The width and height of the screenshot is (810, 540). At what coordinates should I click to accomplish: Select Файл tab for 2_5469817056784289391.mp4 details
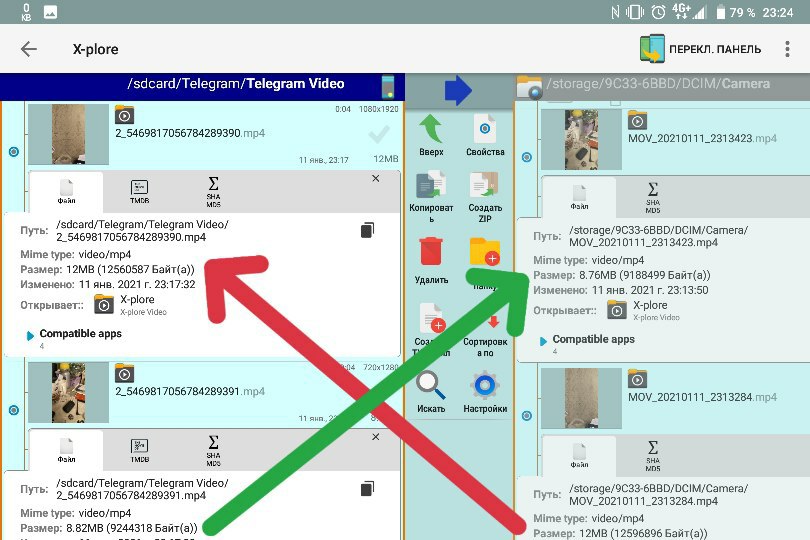tap(66, 451)
